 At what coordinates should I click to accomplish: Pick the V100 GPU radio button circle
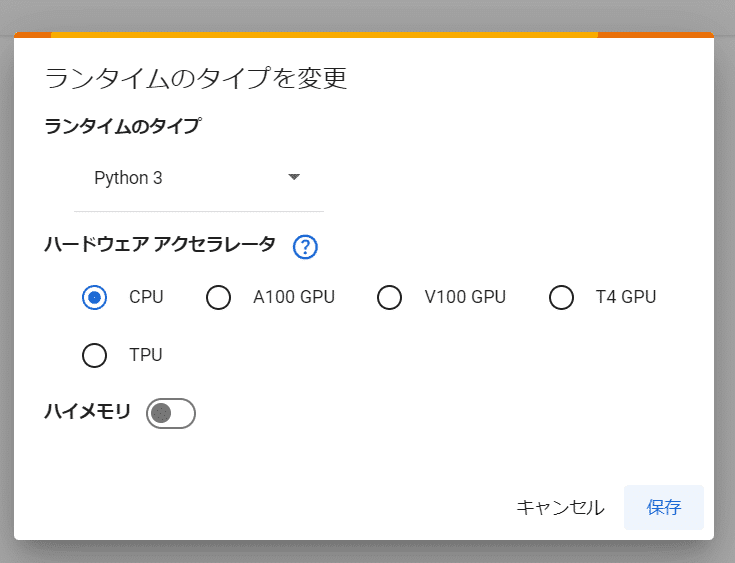pyautogui.click(x=389, y=297)
